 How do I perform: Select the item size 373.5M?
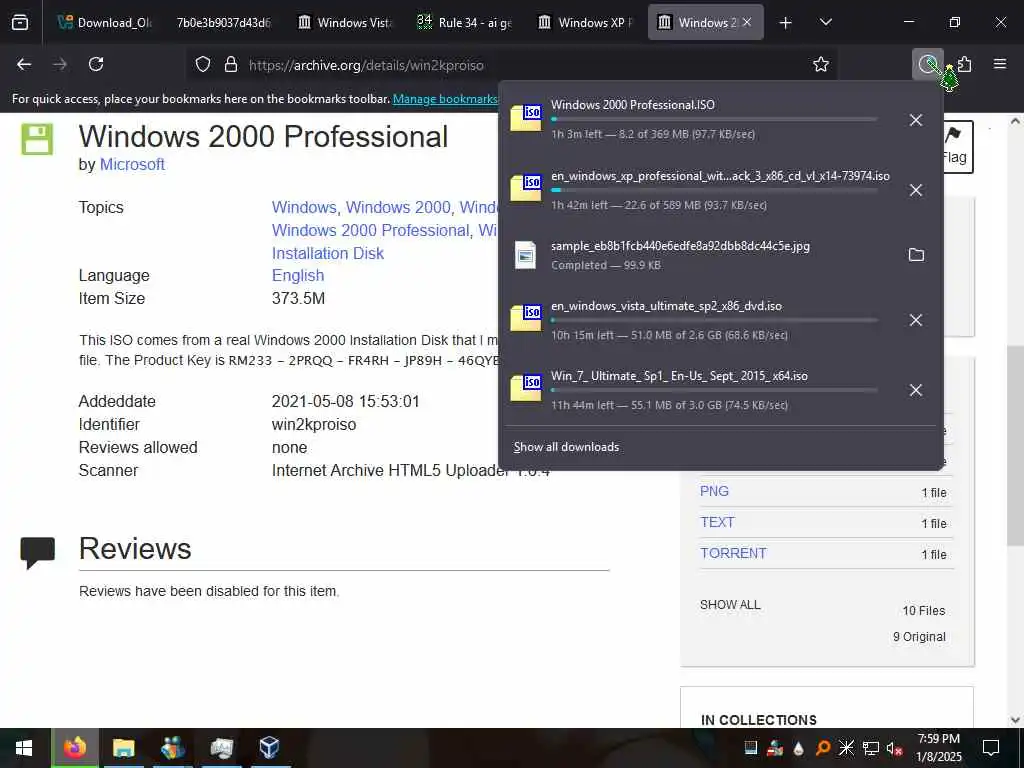pos(298,298)
